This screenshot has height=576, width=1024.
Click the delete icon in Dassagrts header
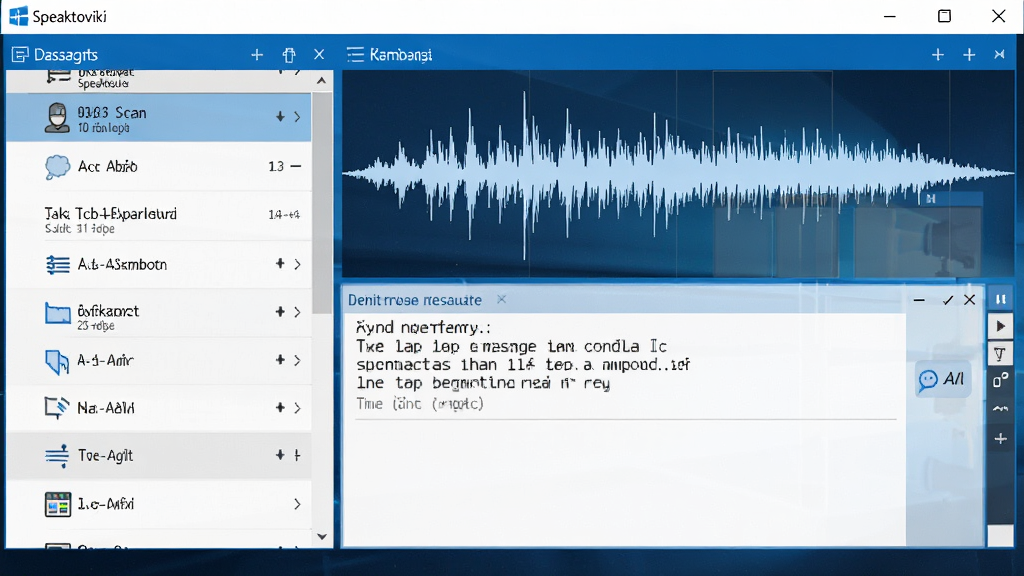click(289, 55)
